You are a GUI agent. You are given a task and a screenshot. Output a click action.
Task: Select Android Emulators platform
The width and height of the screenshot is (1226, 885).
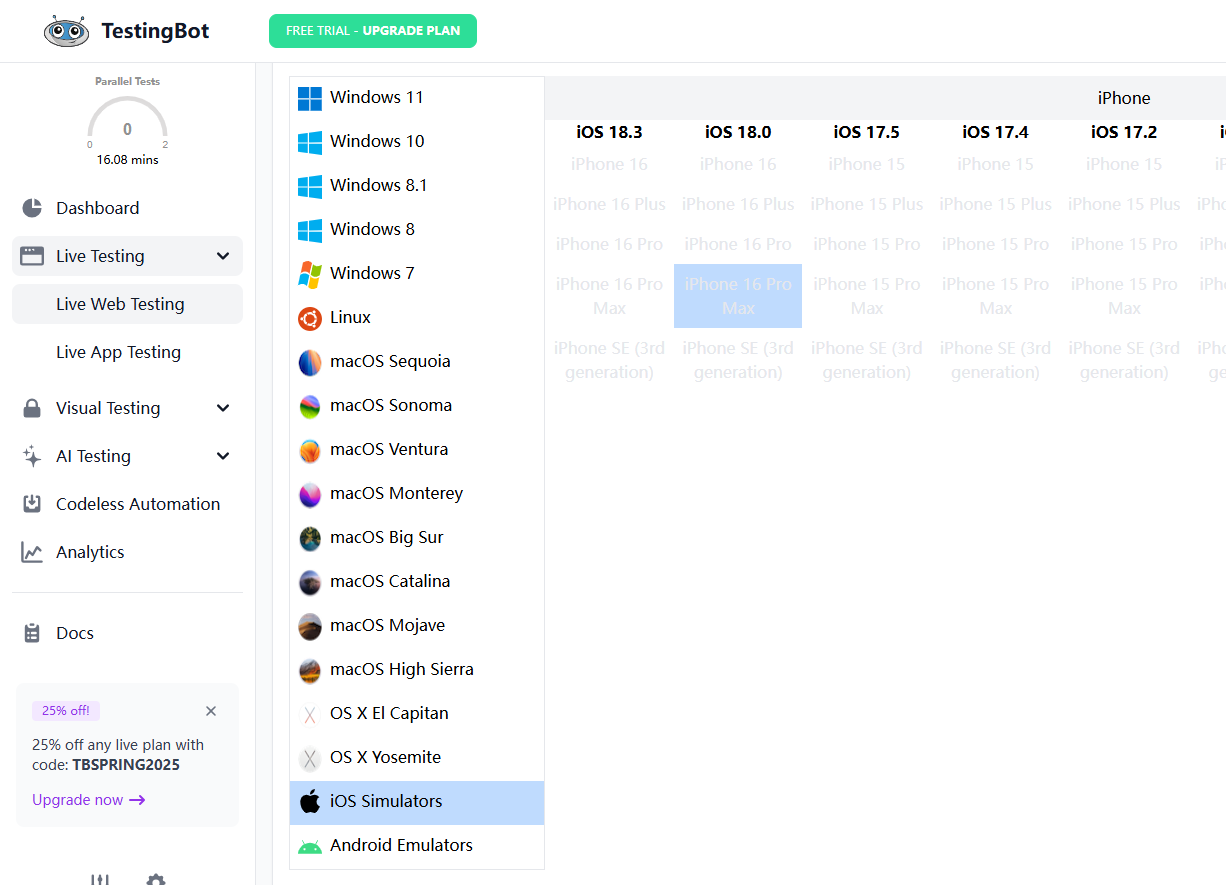pos(417,846)
